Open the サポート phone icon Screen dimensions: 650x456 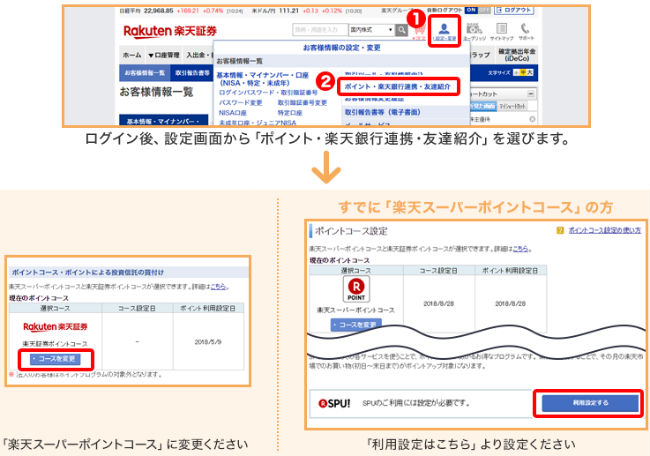tap(526, 32)
